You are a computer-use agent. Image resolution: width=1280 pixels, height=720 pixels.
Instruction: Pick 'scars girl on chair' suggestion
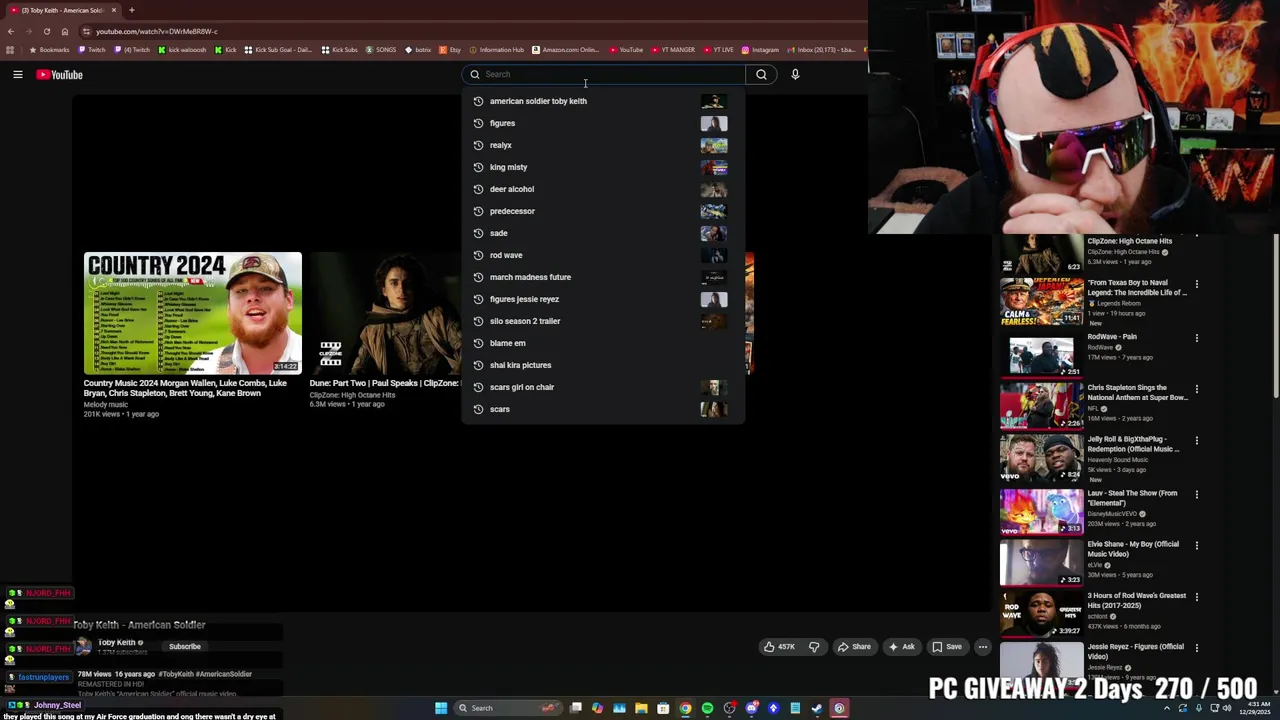point(603,387)
